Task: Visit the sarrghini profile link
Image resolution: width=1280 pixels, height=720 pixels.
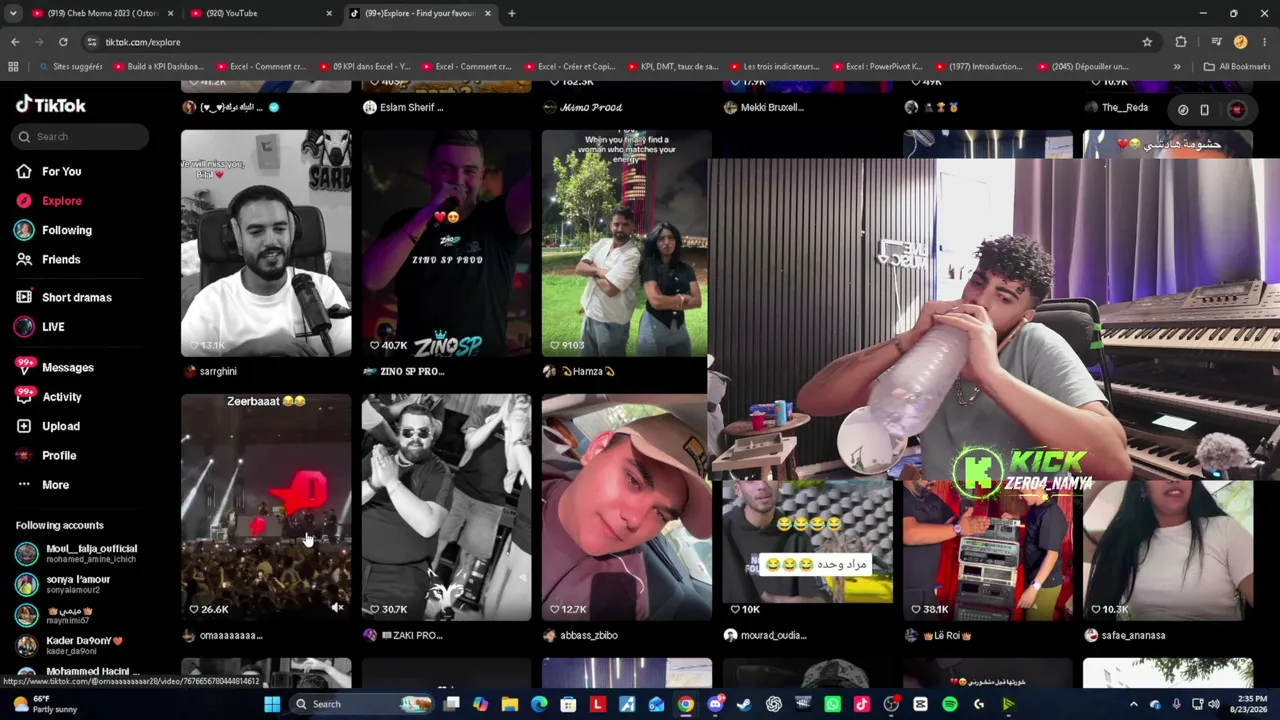Action: (x=217, y=371)
